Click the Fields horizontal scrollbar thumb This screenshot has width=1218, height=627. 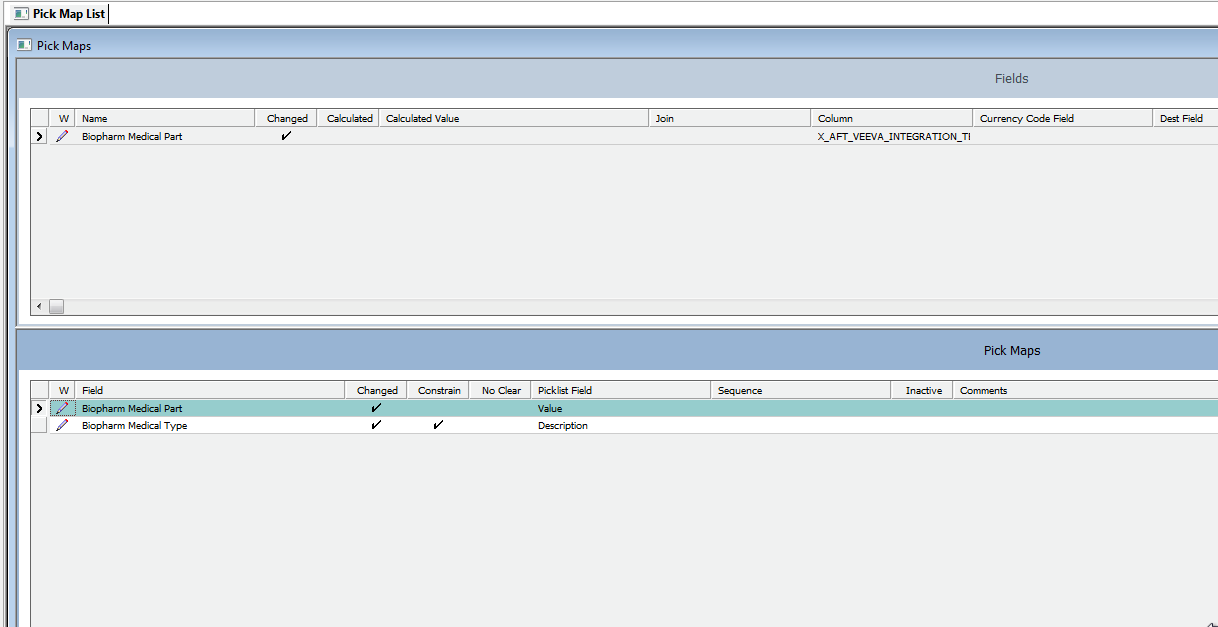57,306
